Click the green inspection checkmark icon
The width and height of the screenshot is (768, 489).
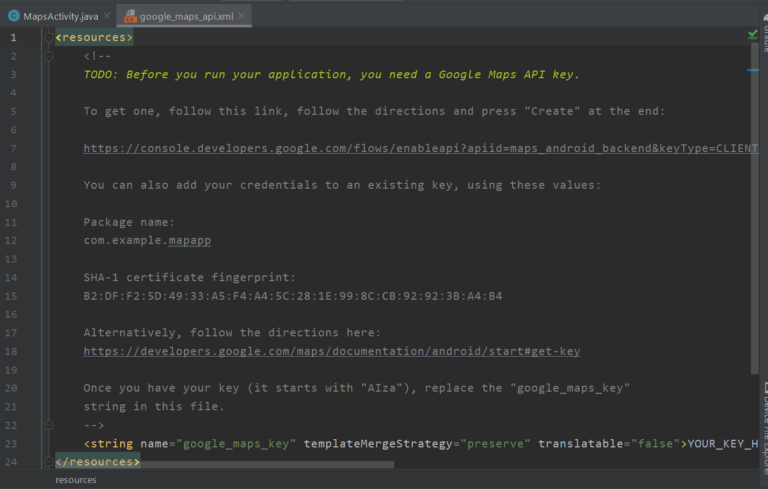[x=752, y=35]
